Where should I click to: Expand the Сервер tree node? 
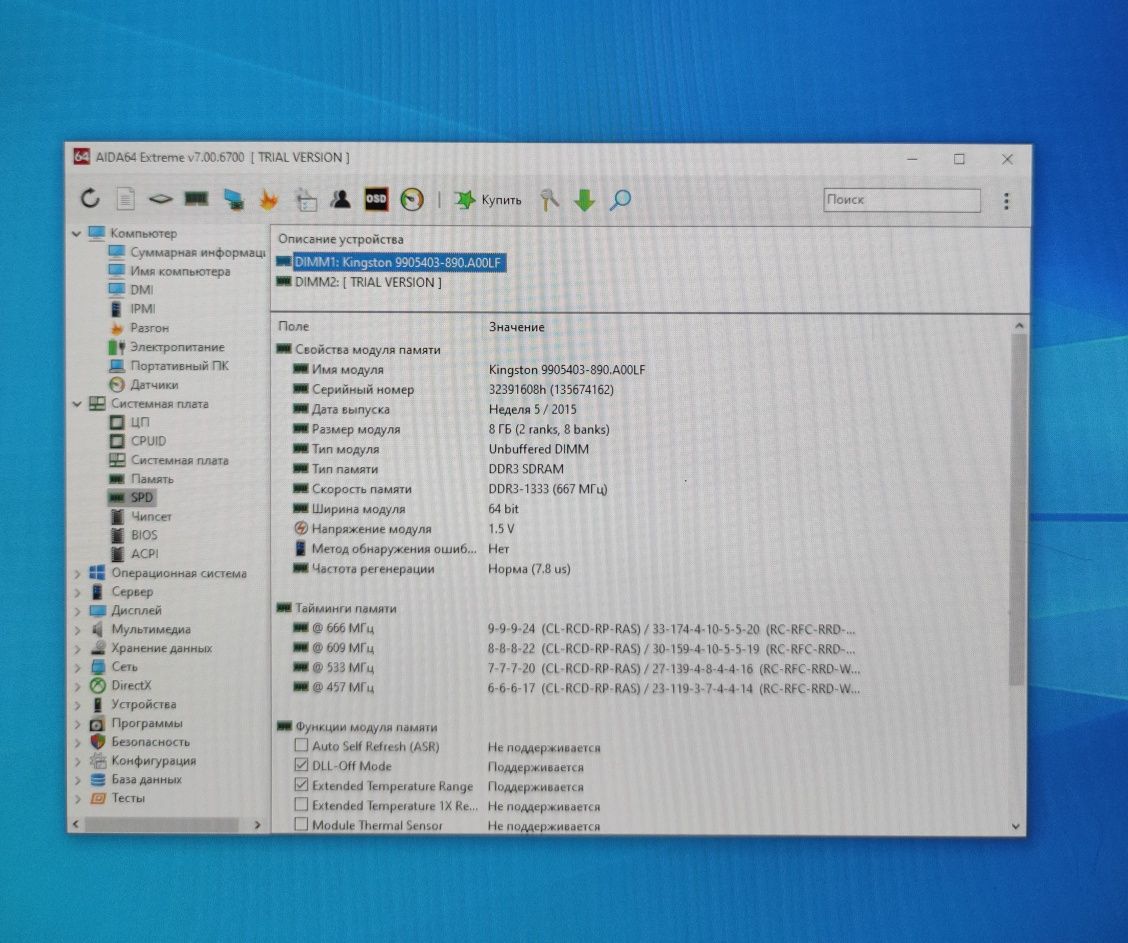coord(77,593)
